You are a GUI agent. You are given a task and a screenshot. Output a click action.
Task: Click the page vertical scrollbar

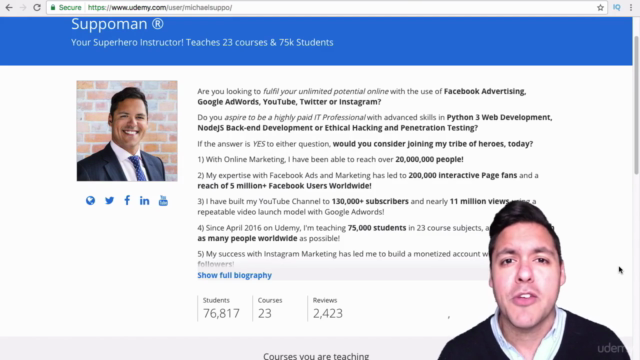[x=636, y=105]
